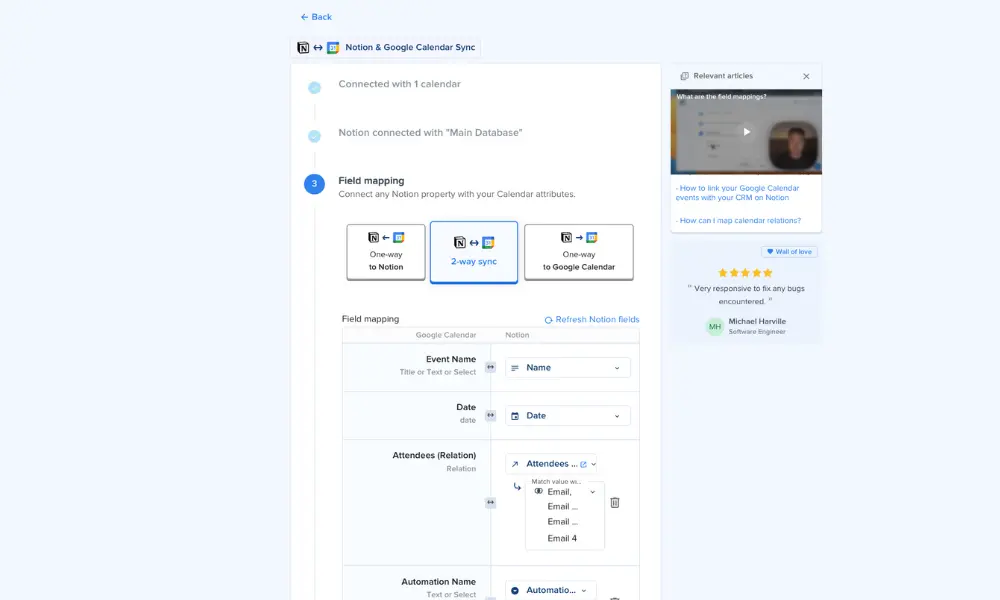Click the step 3 Field mapping circle
Image resolution: width=1000 pixels, height=600 pixels.
(314, 184)
